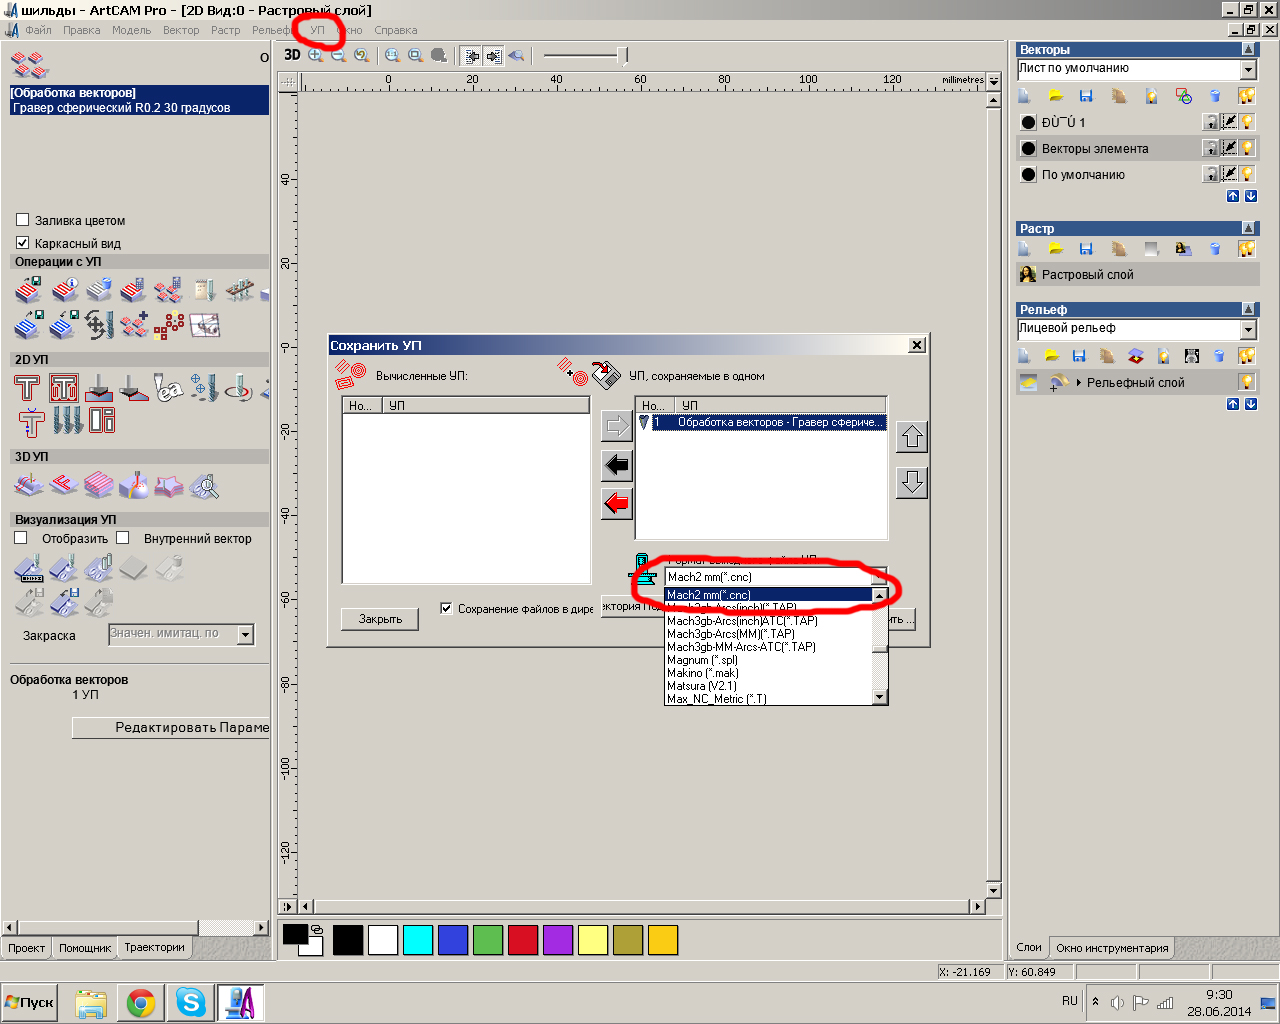Switch to the Окно инструментария tab

pyautogui.click(x=1112, y=947)
